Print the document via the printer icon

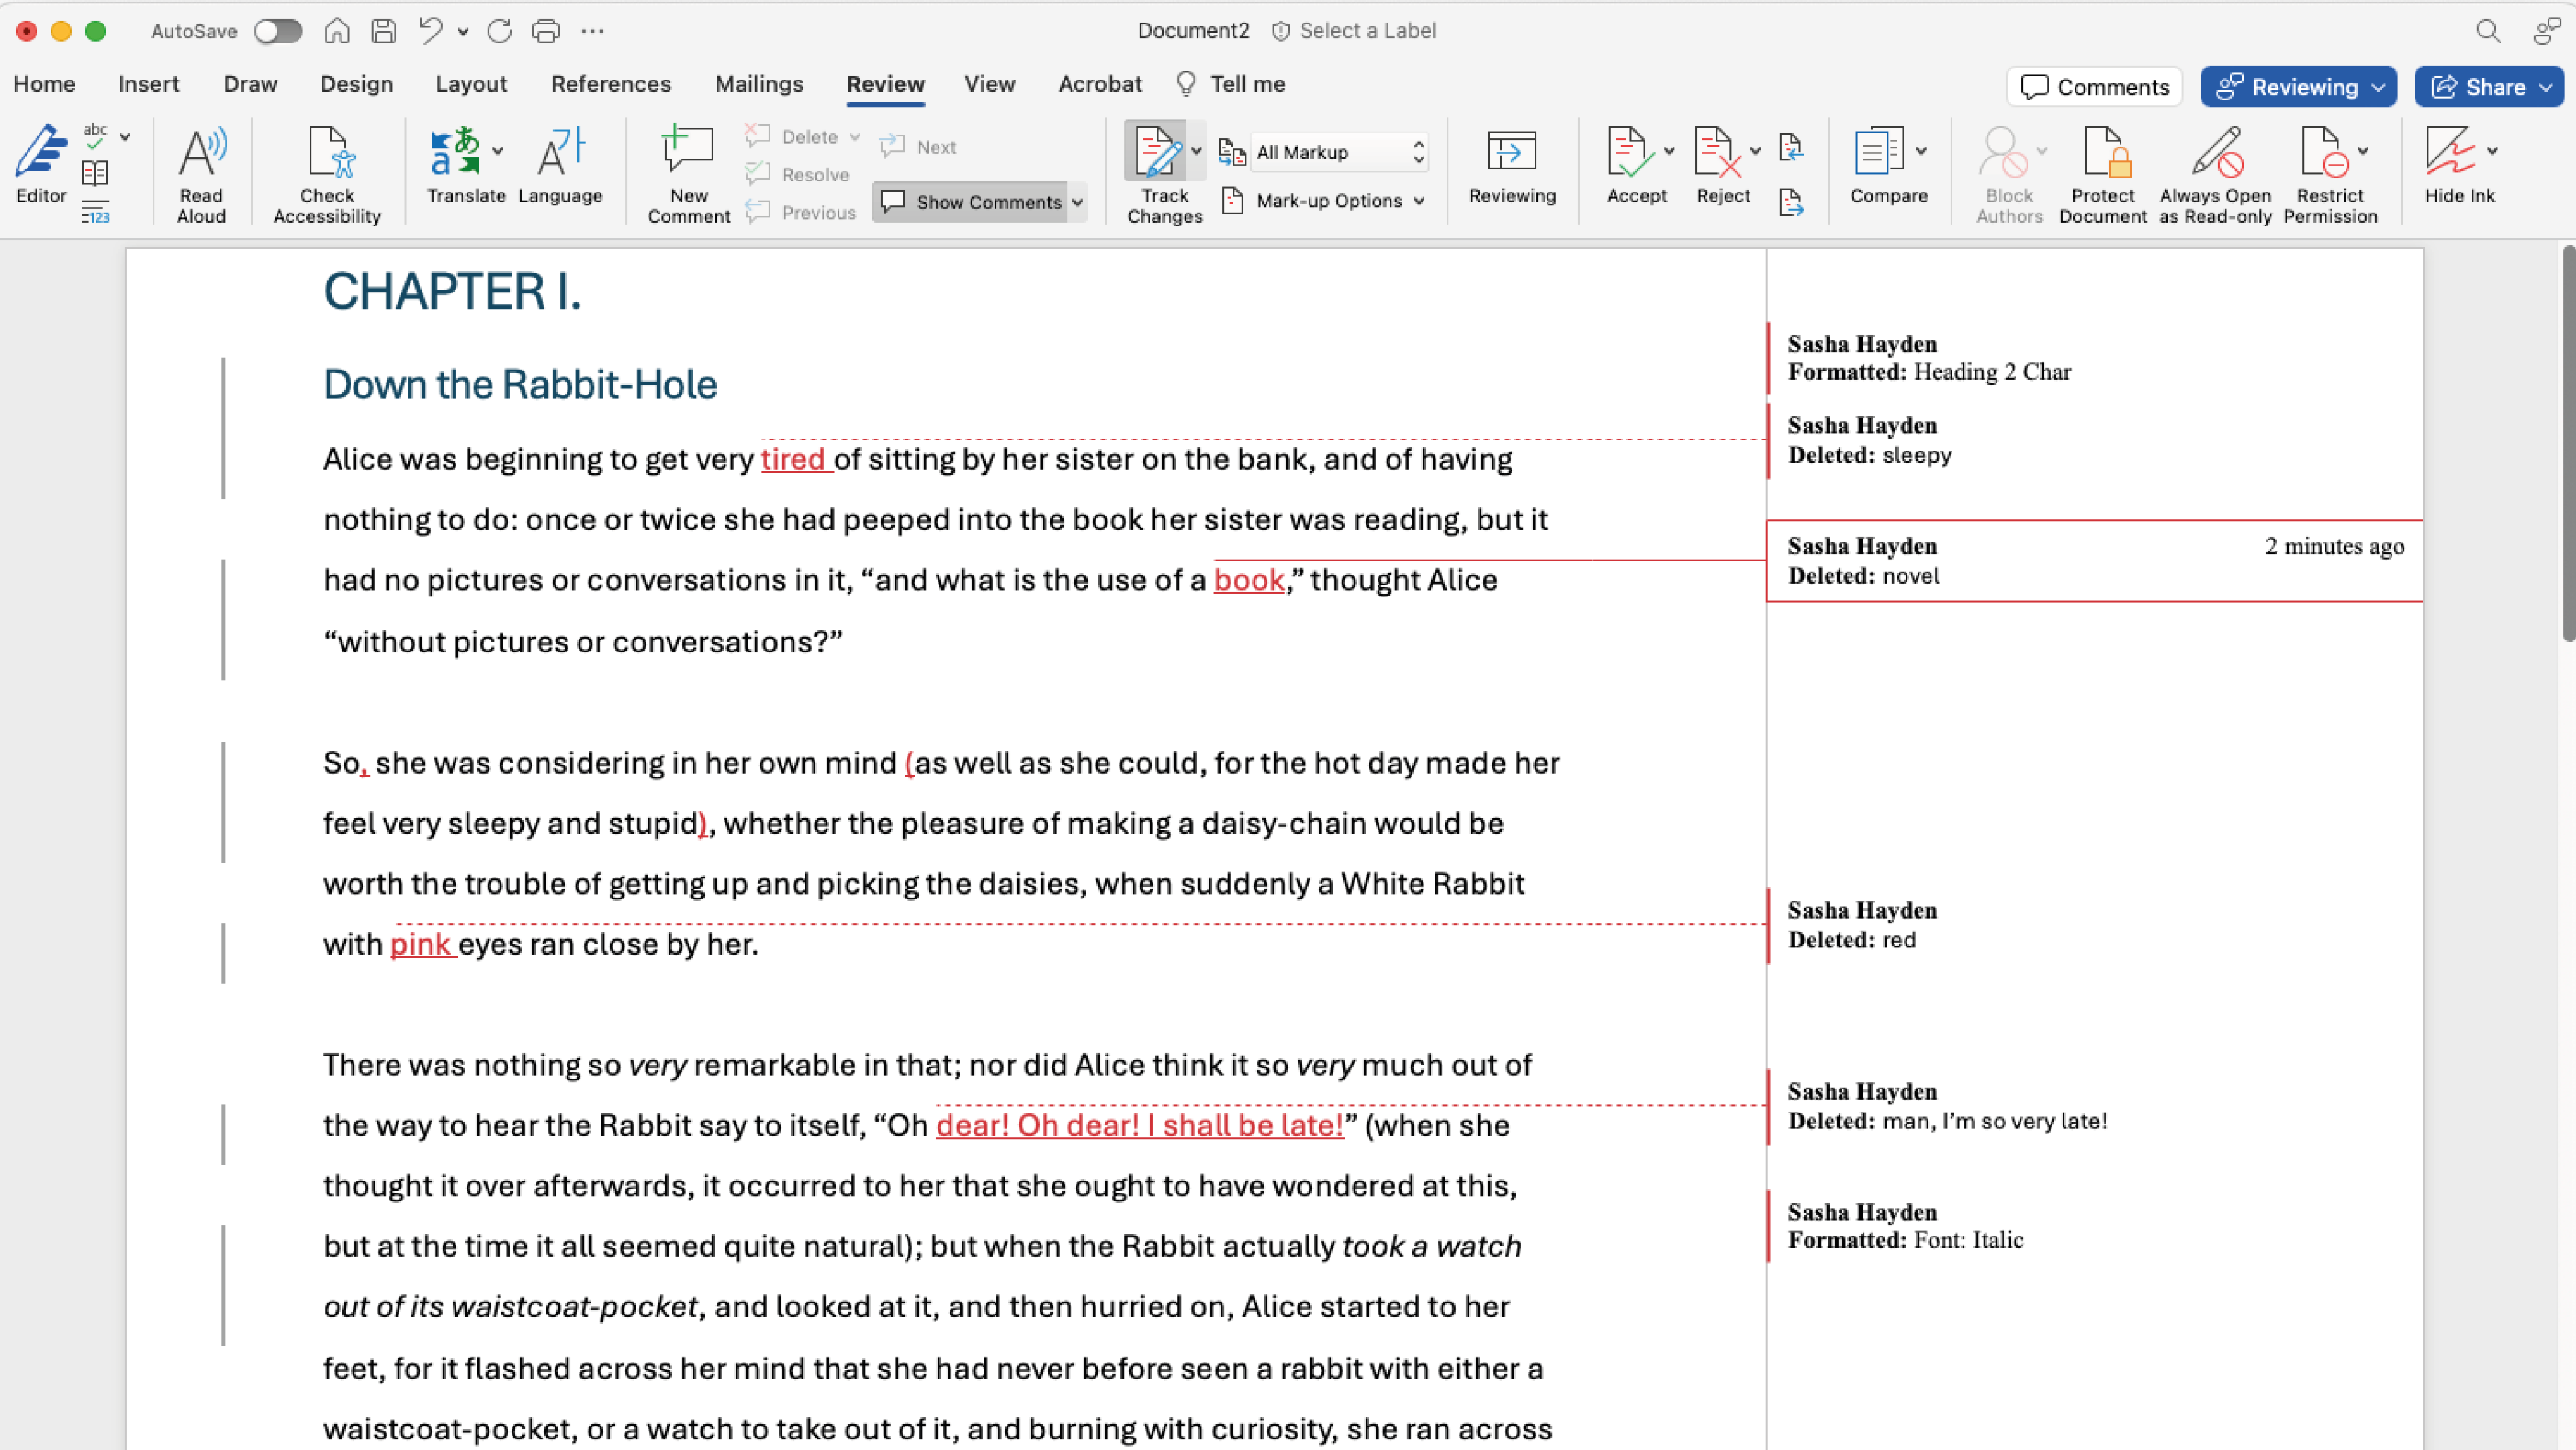(x=546, y=31)
